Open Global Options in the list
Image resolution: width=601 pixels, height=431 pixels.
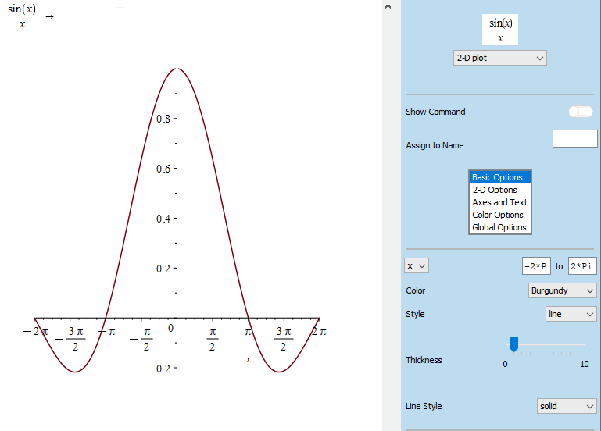tap(501, 228)
